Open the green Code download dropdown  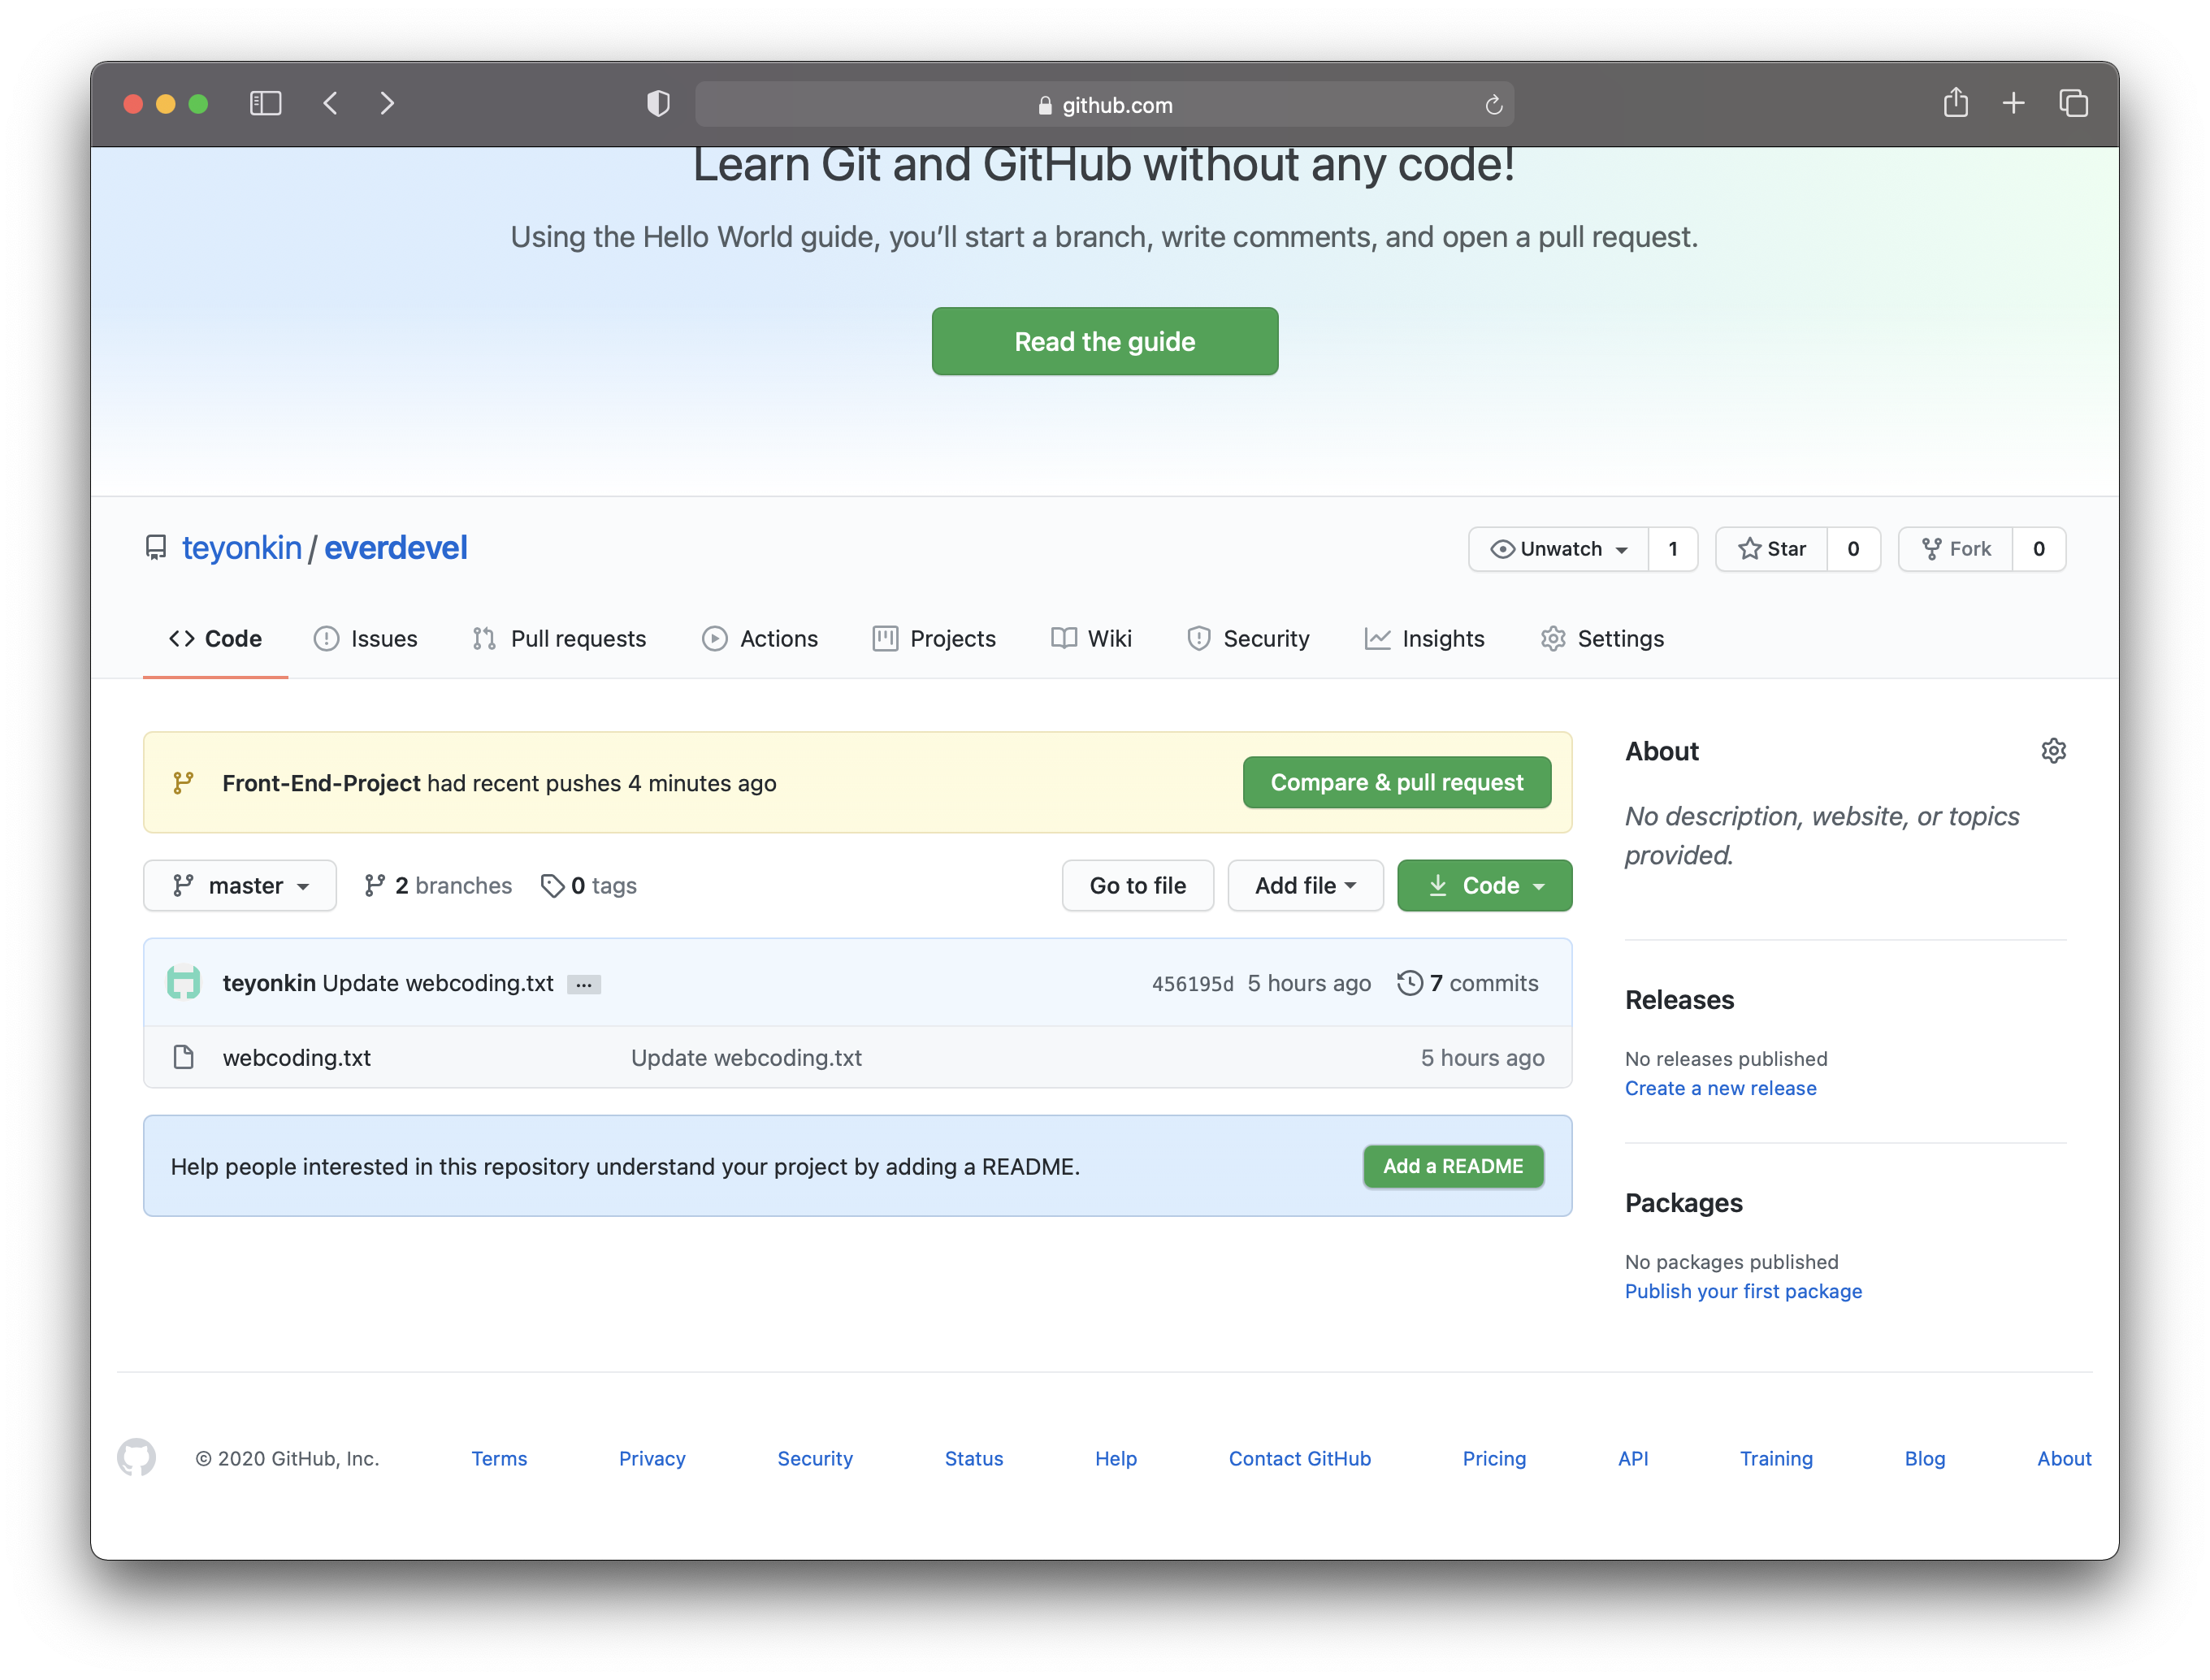[x=1484, y=885]
